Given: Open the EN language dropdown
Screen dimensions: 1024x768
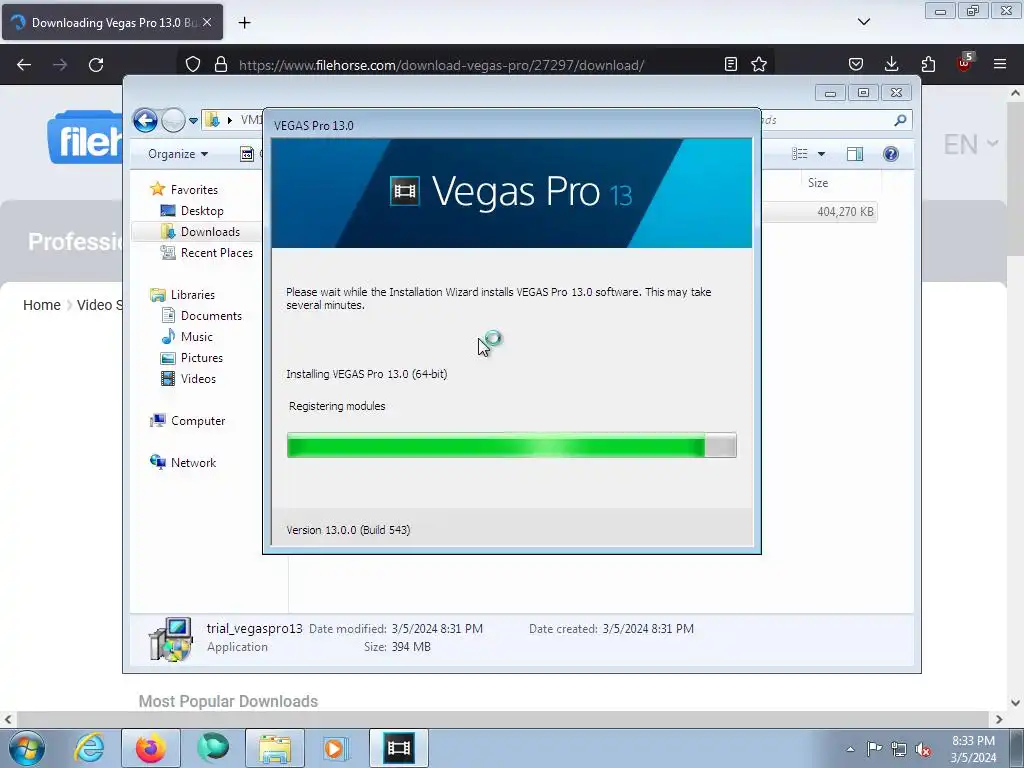Looking at the screenshot, I should click(x=970, y=144).
